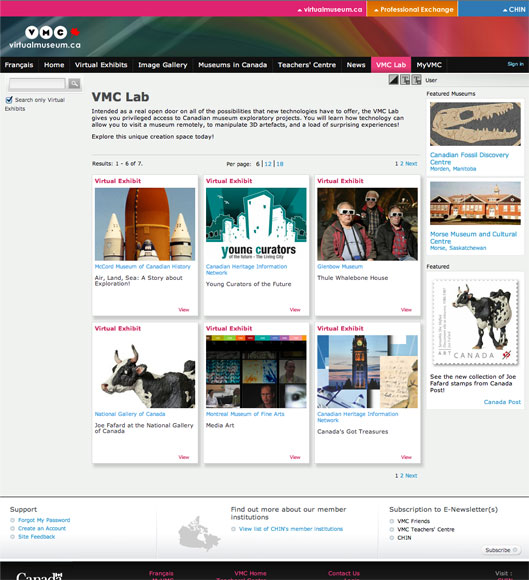This screenshot has height=580, width=529.
Task: Toggle the high contrast display icon
Action: (394, 80)
